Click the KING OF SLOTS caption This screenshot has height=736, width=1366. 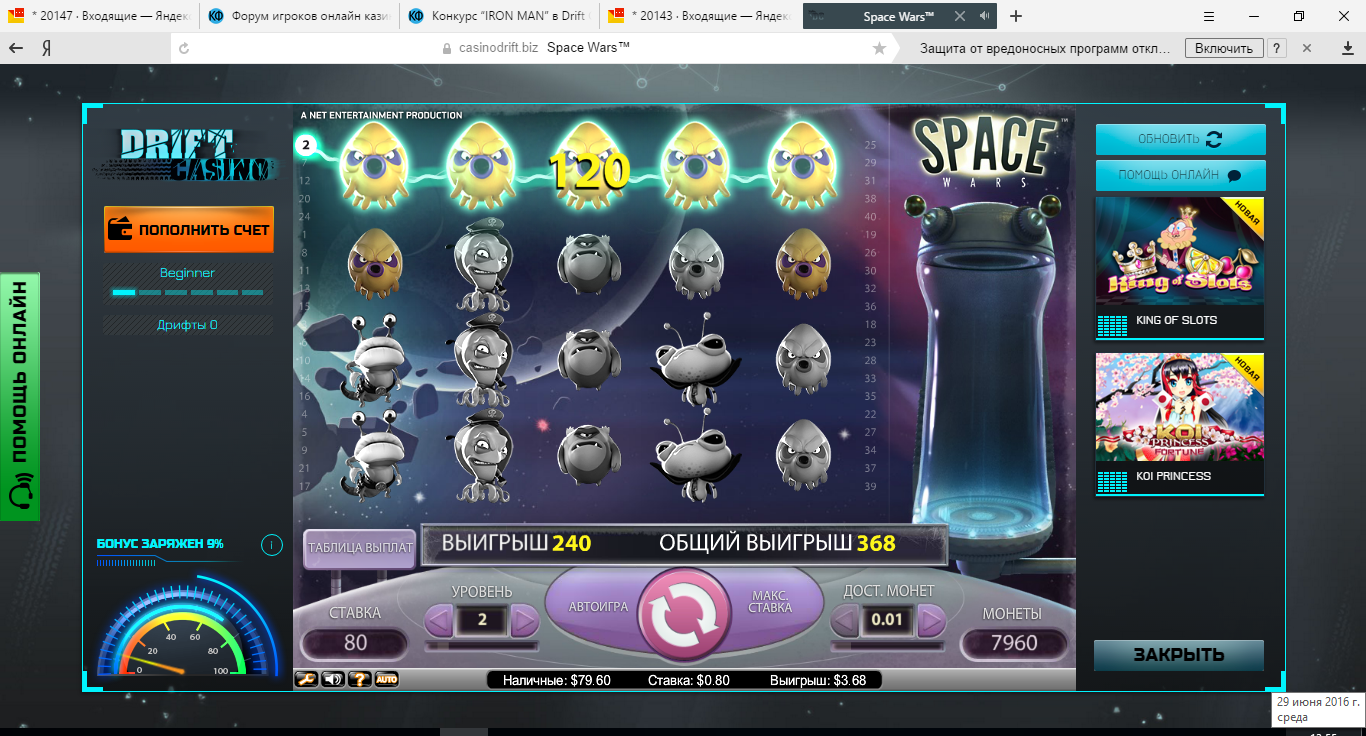1177,320
